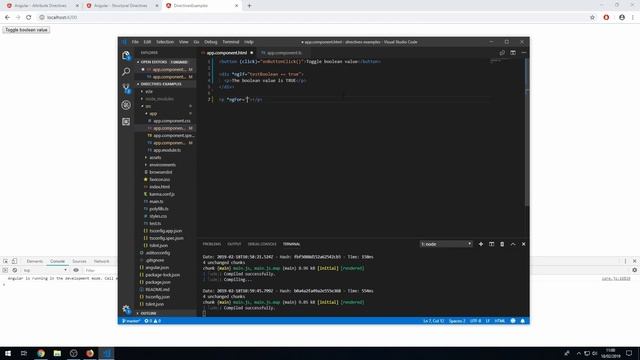Image resolution: width=640 pixels, height=360 pixels.
Task: Open Explorer view in VS Code activity bar
Action: (x=126, y=55)
